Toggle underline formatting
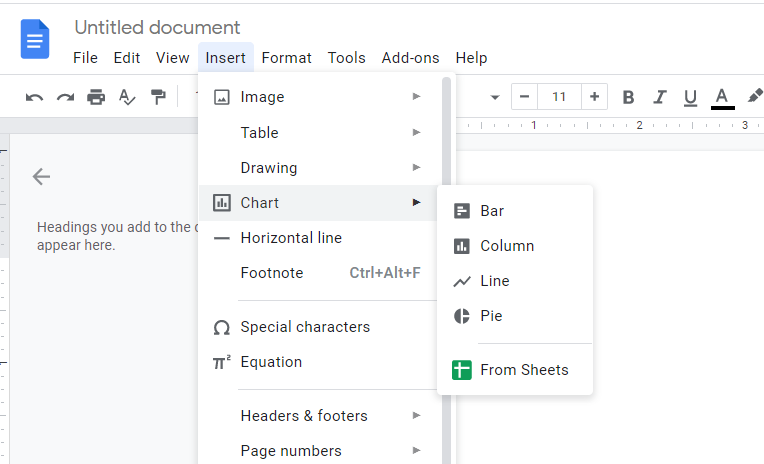764x464 pixels. [690, 97]
